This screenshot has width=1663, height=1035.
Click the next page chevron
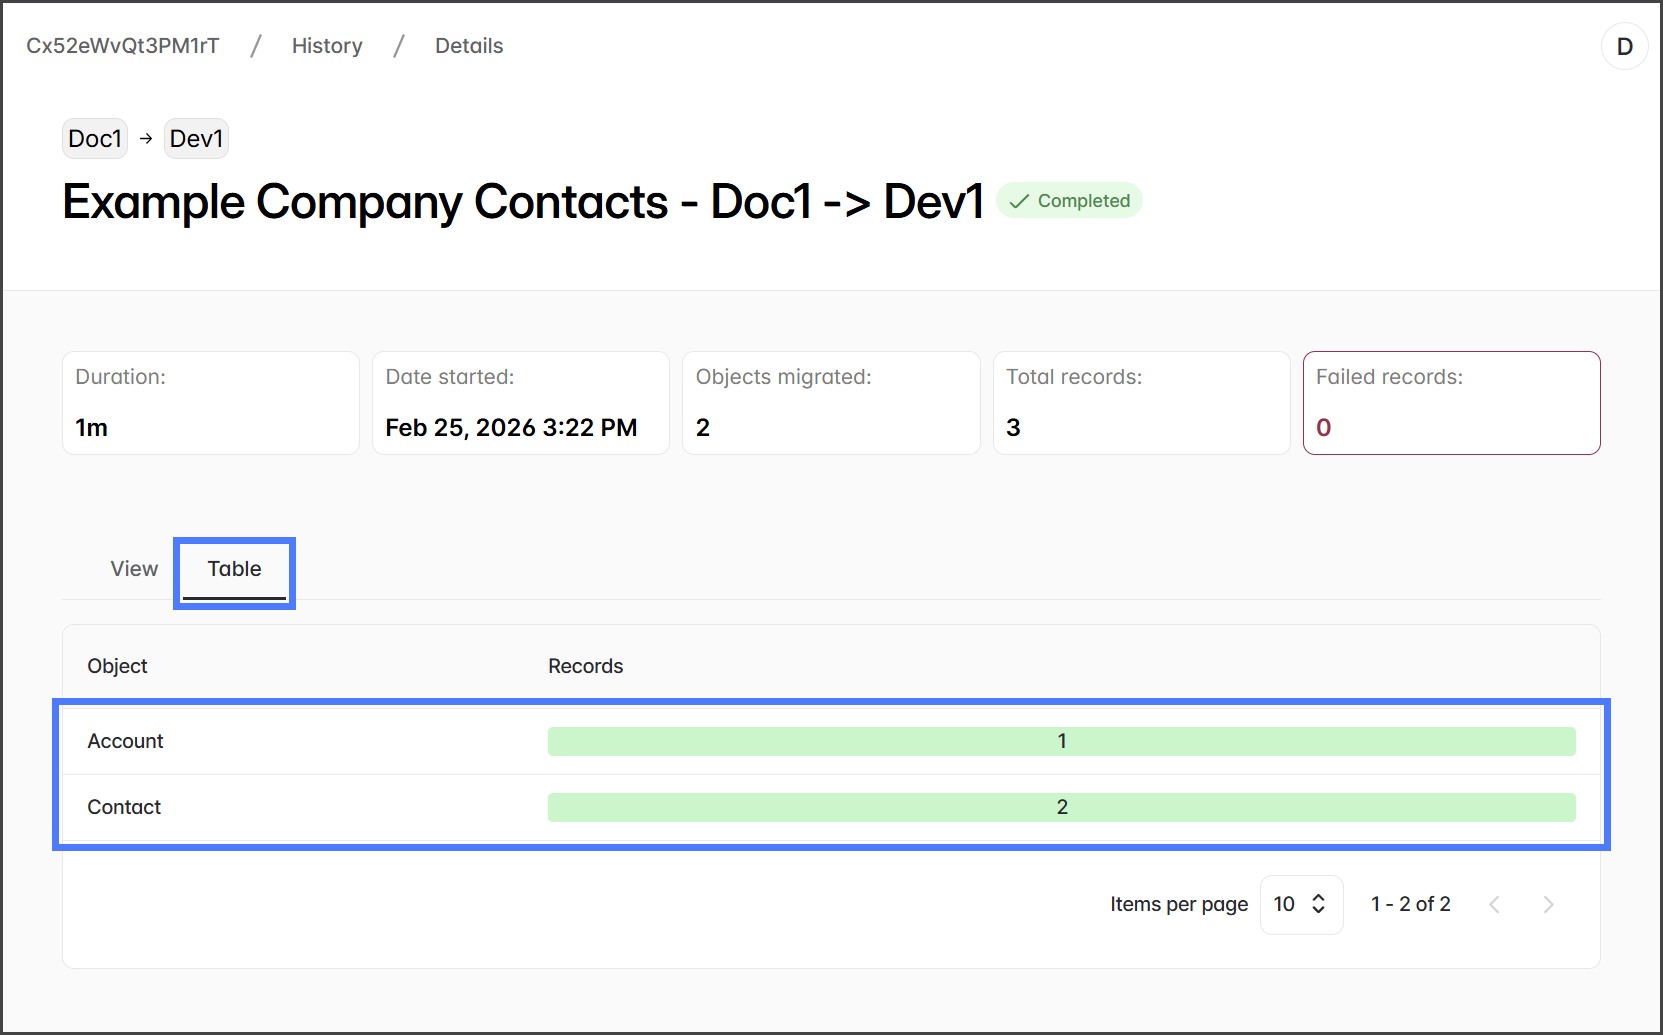(x=1548, y=904)
